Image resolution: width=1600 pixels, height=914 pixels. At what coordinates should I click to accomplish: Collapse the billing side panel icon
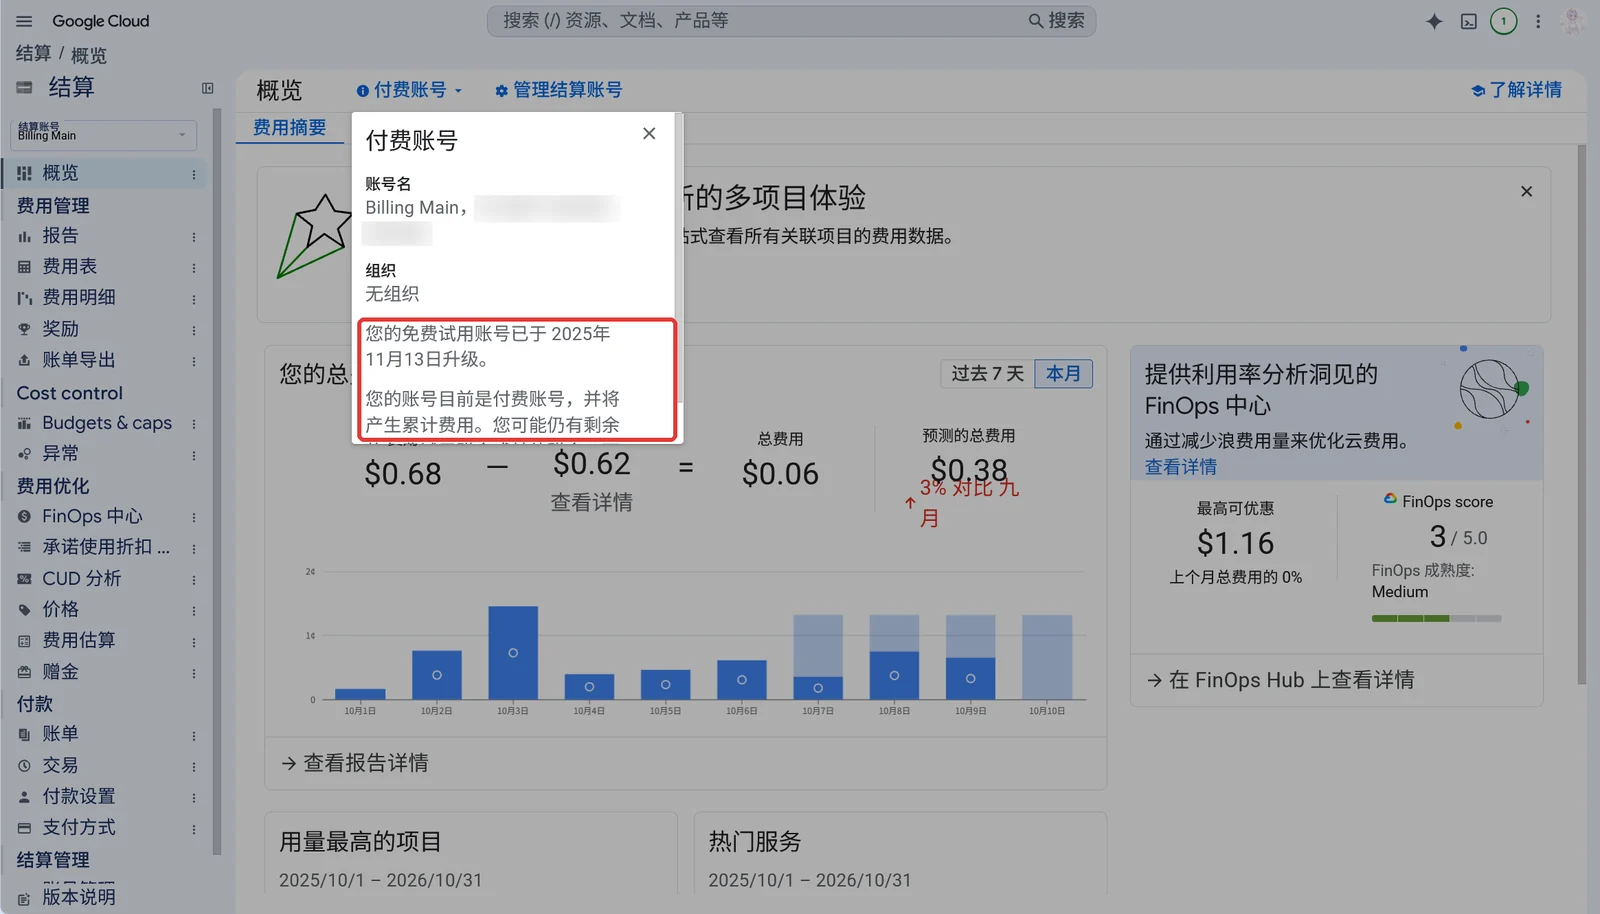click(207, 88)
